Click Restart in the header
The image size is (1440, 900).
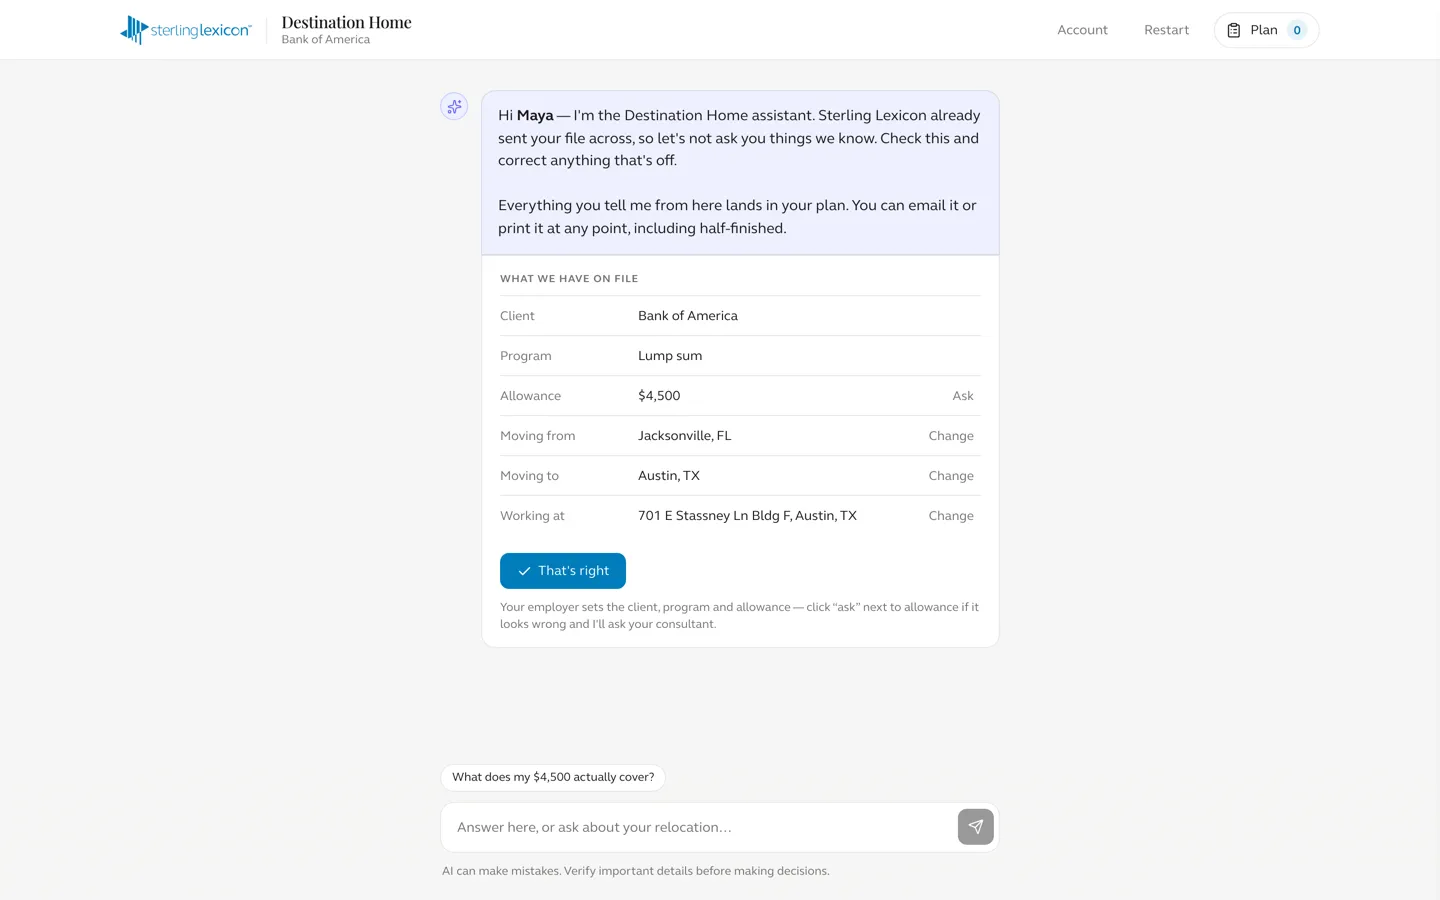pyautogui.click(x=1166, y=30)
